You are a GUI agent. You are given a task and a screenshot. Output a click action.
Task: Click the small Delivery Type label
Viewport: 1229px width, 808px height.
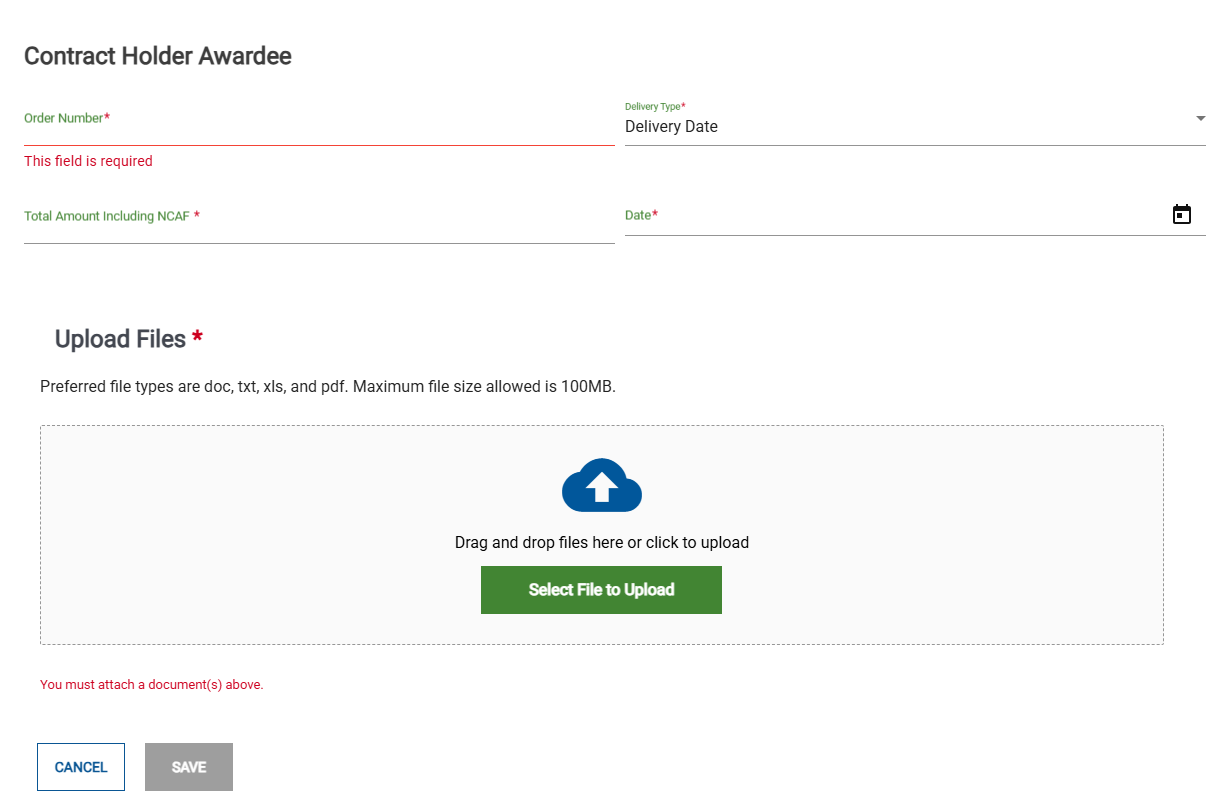click(652, 106)
